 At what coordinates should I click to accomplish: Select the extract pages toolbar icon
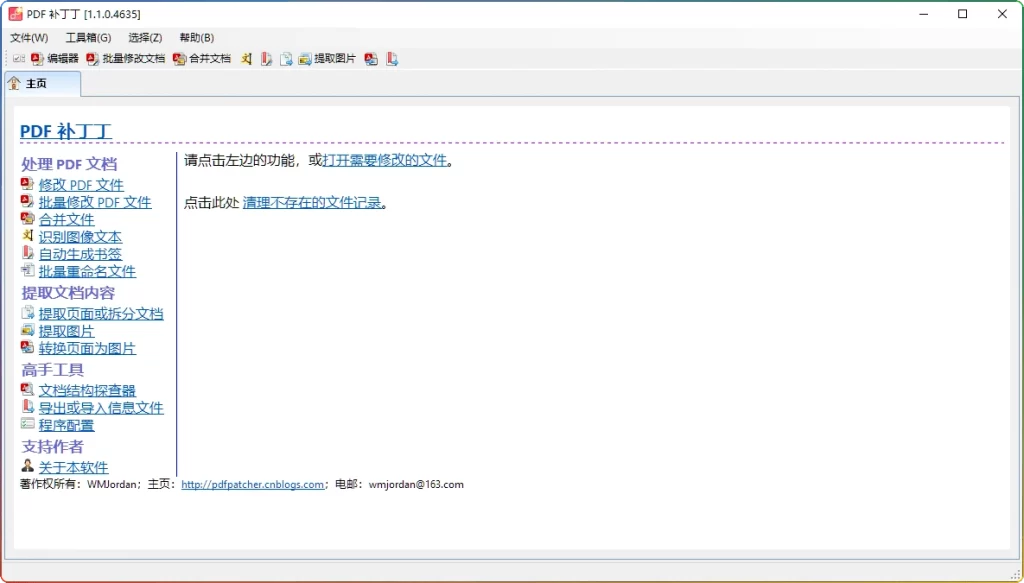coord(287,58)
